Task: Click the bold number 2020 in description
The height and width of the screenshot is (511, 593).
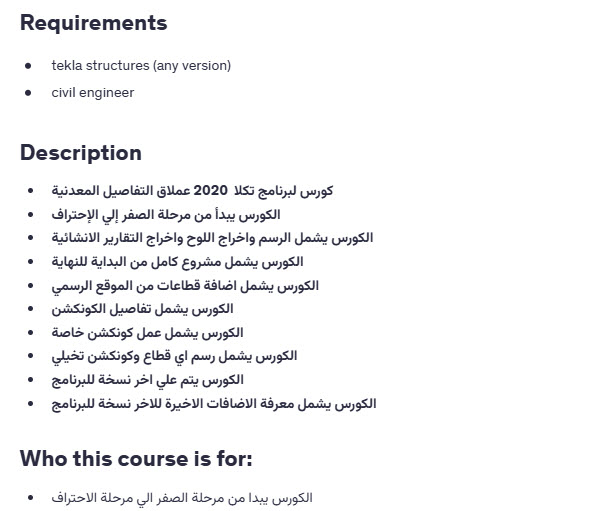Action: coord(210,190)
